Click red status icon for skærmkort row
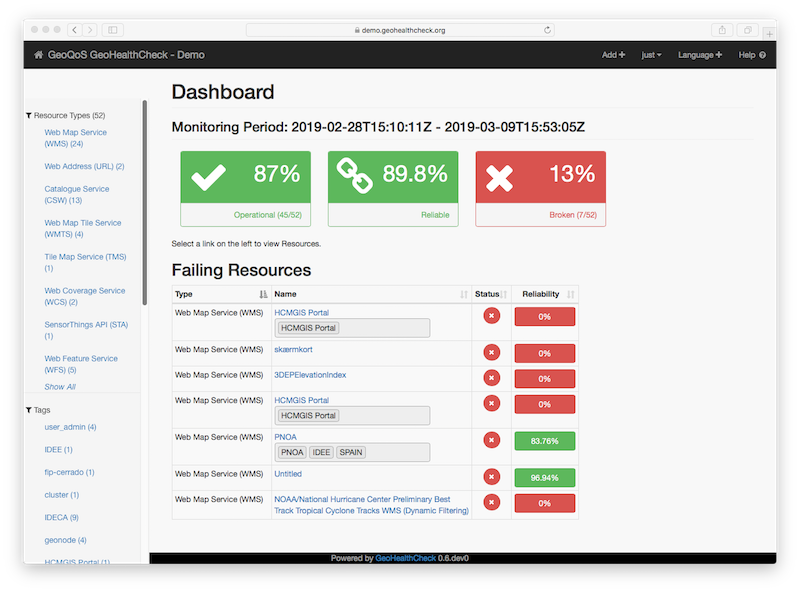Image resolution: width=800 pixels, height=592 pixels. point(491,352)
